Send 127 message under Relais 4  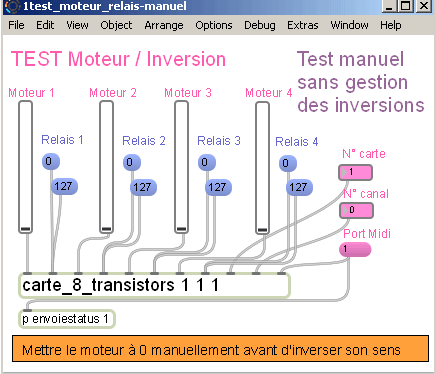[299, 187]
